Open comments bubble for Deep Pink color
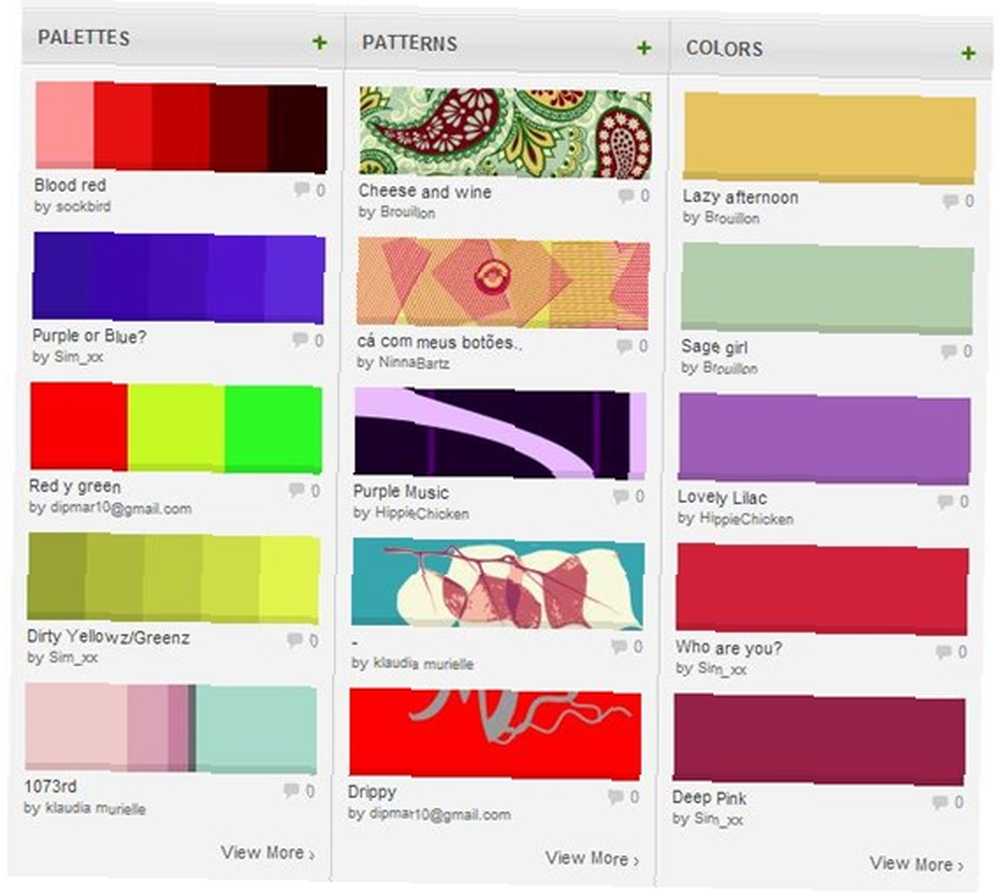The width and height of the screenshot is (1000, 896). (x=939, y=802)
